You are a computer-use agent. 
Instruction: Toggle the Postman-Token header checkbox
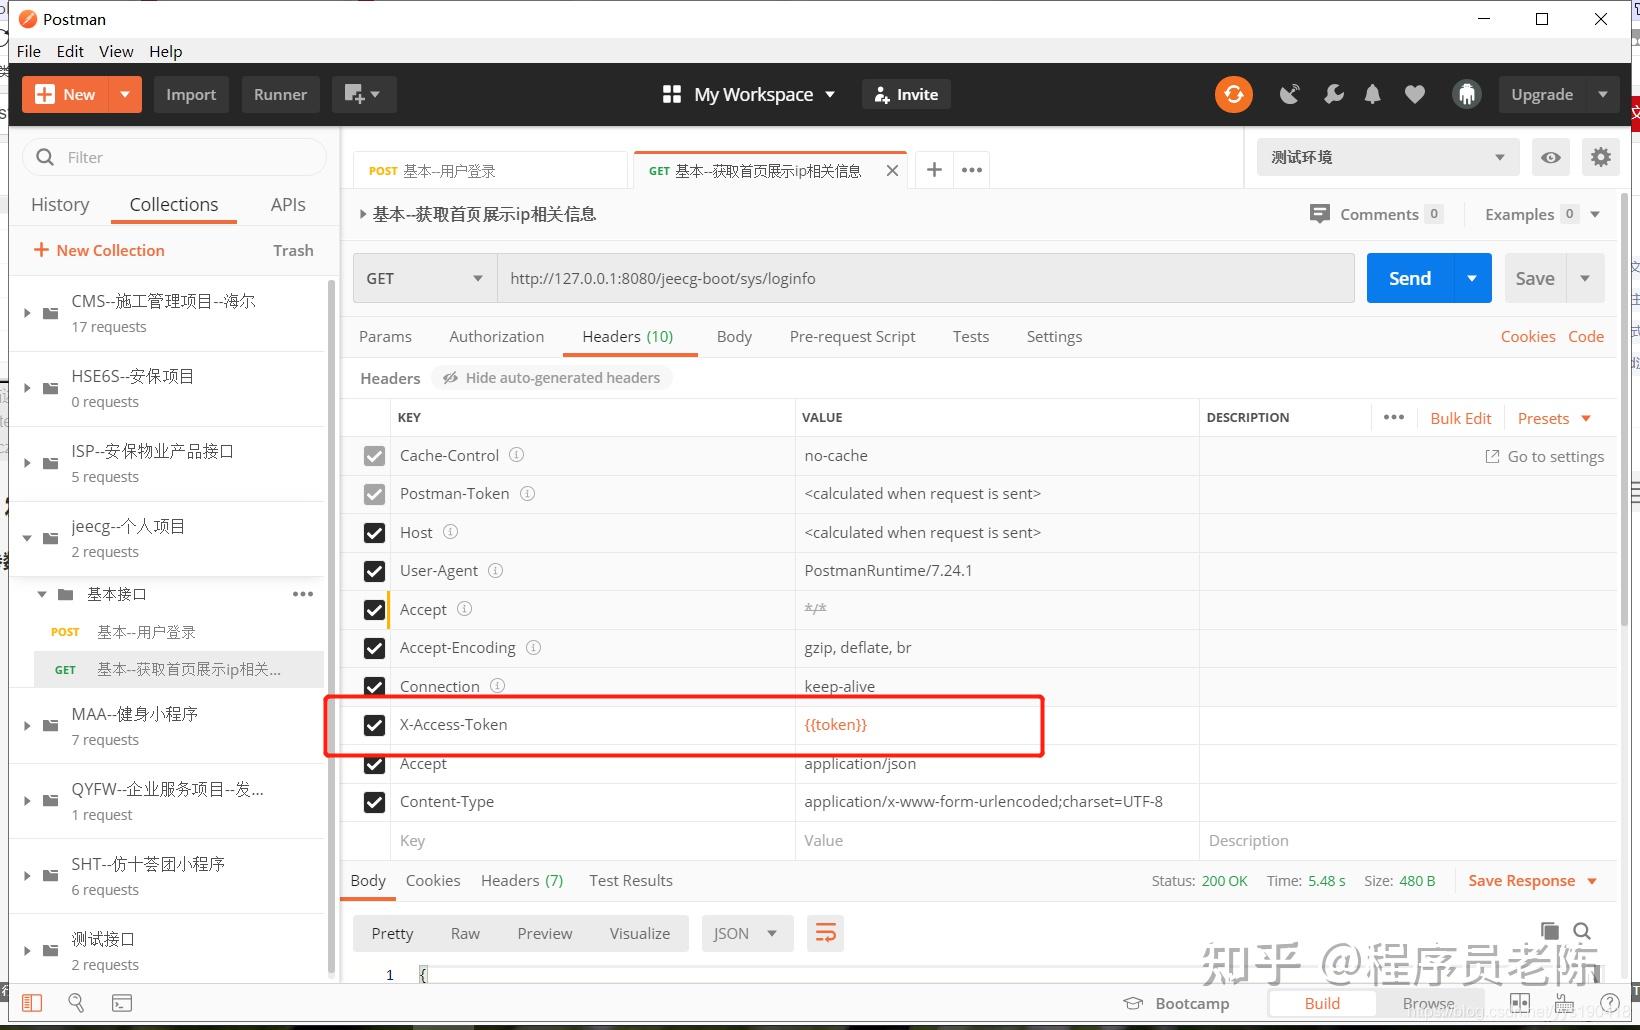click(374, 494)
